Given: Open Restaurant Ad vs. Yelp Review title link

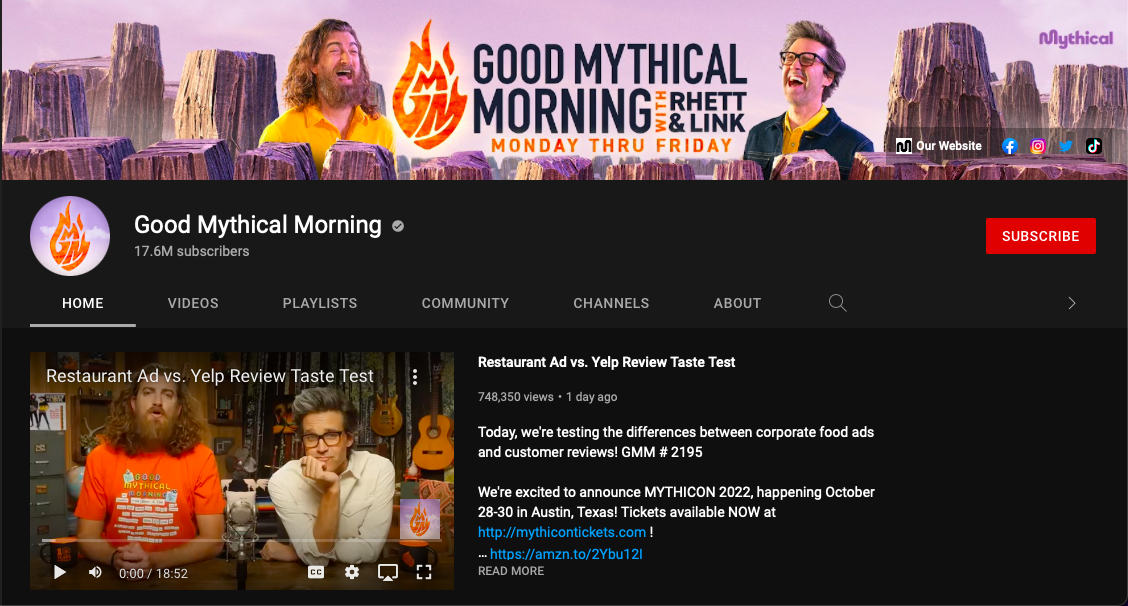Looking at the screenshot, I should [x=606, y=362].
